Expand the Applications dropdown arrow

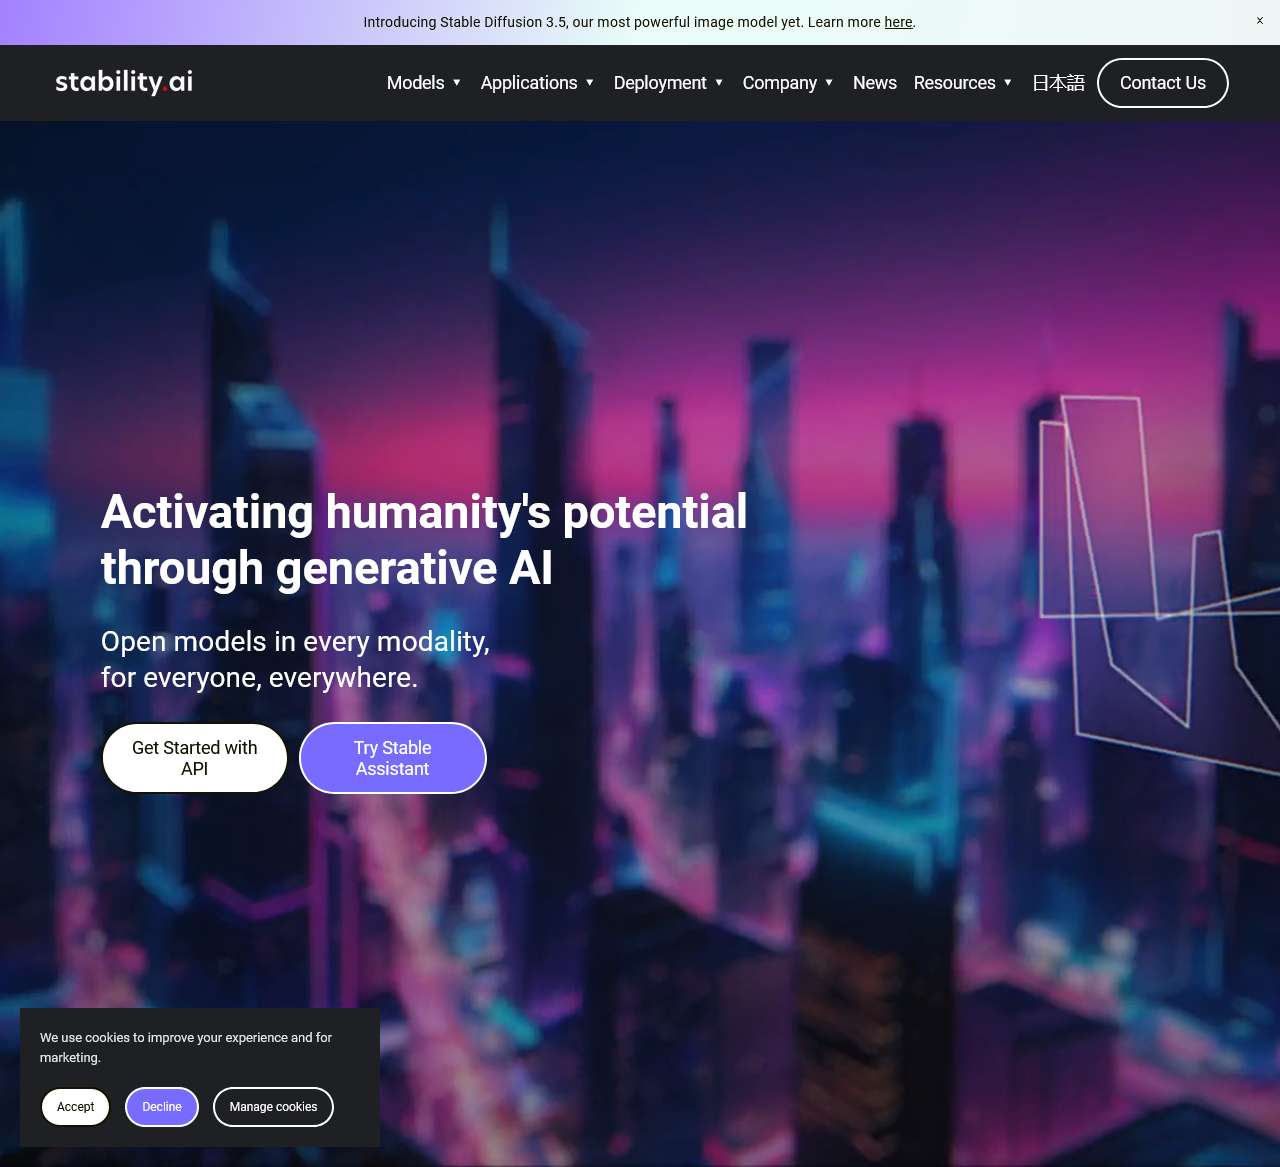(590, 83)
